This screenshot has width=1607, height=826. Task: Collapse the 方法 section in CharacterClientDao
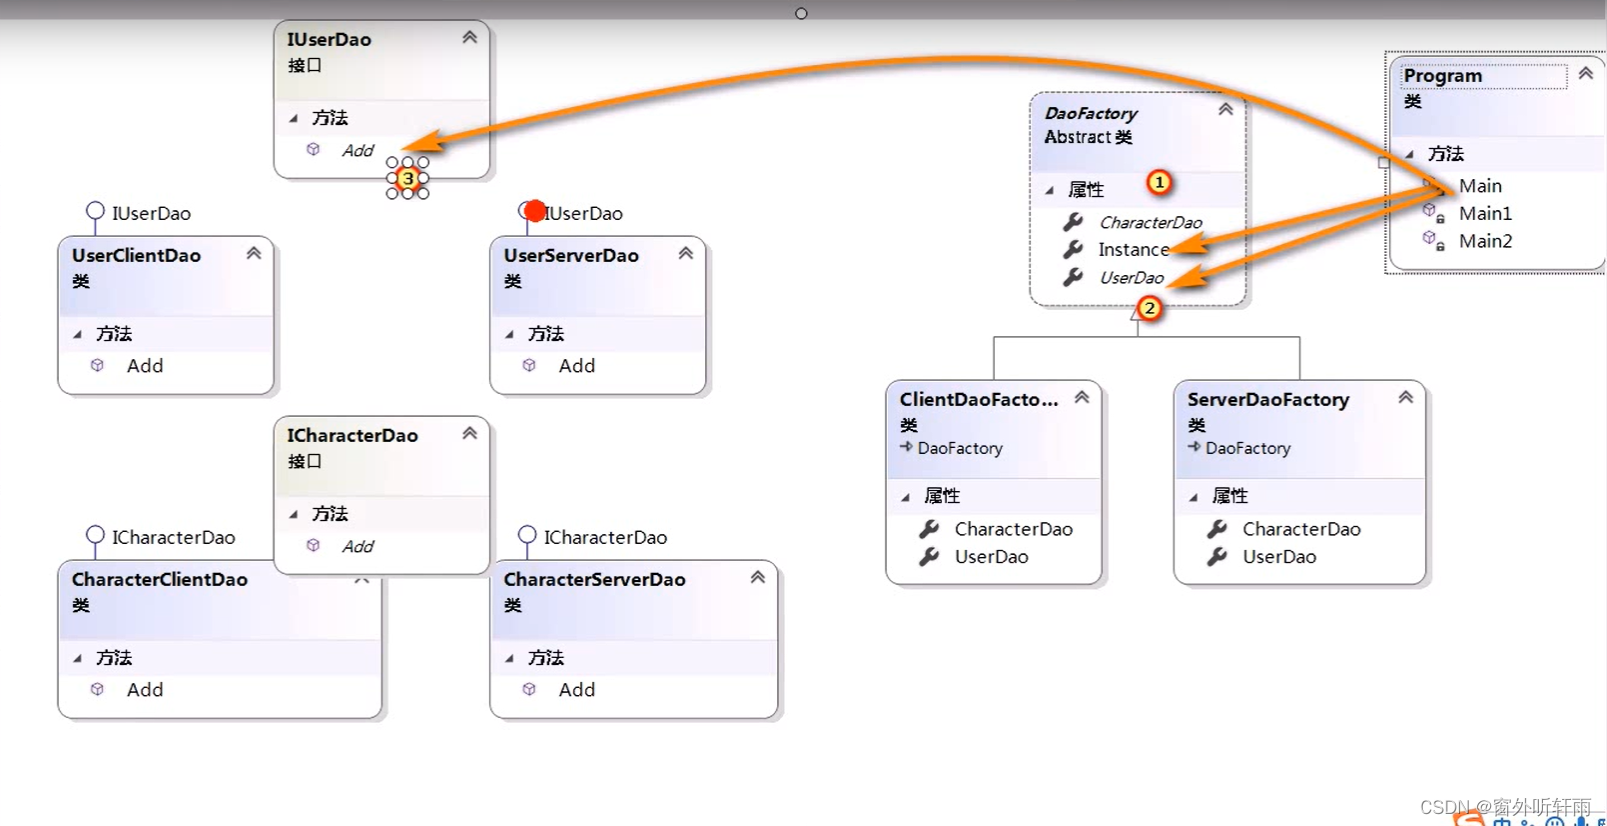point(78,658)
